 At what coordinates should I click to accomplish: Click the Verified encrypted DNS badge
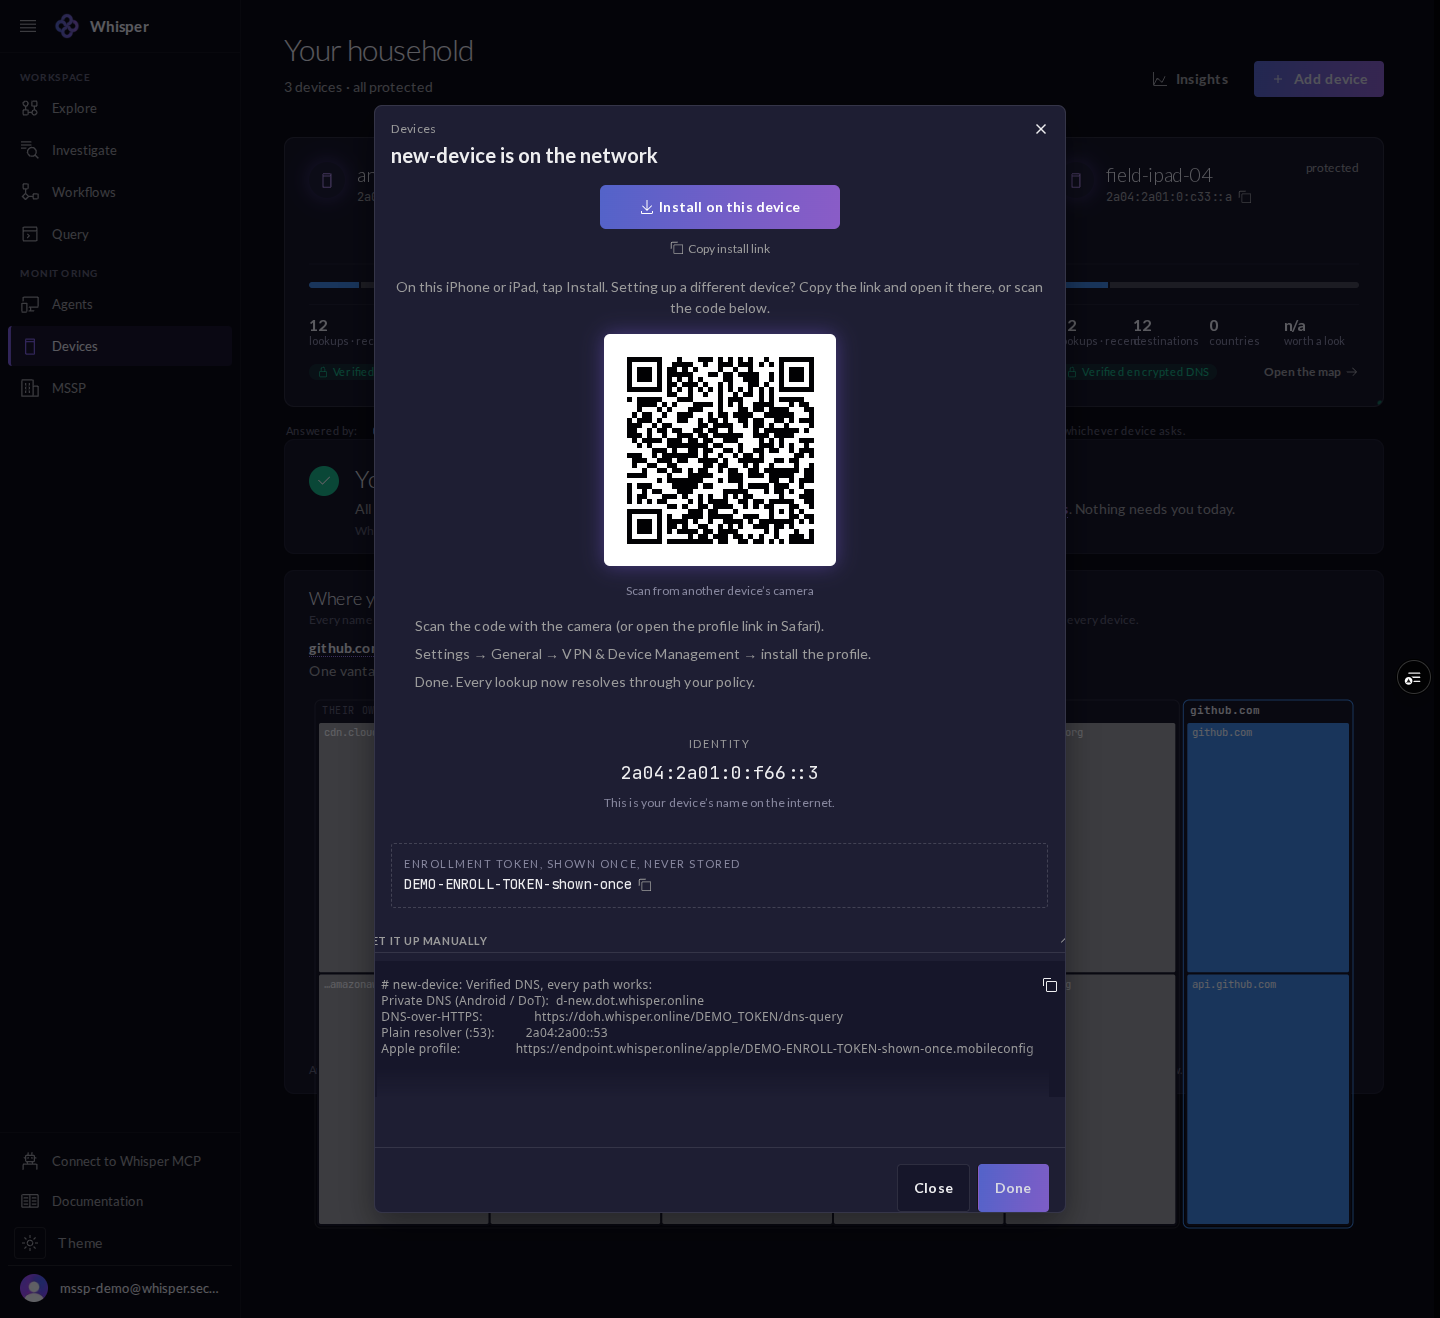(1138, 372)
